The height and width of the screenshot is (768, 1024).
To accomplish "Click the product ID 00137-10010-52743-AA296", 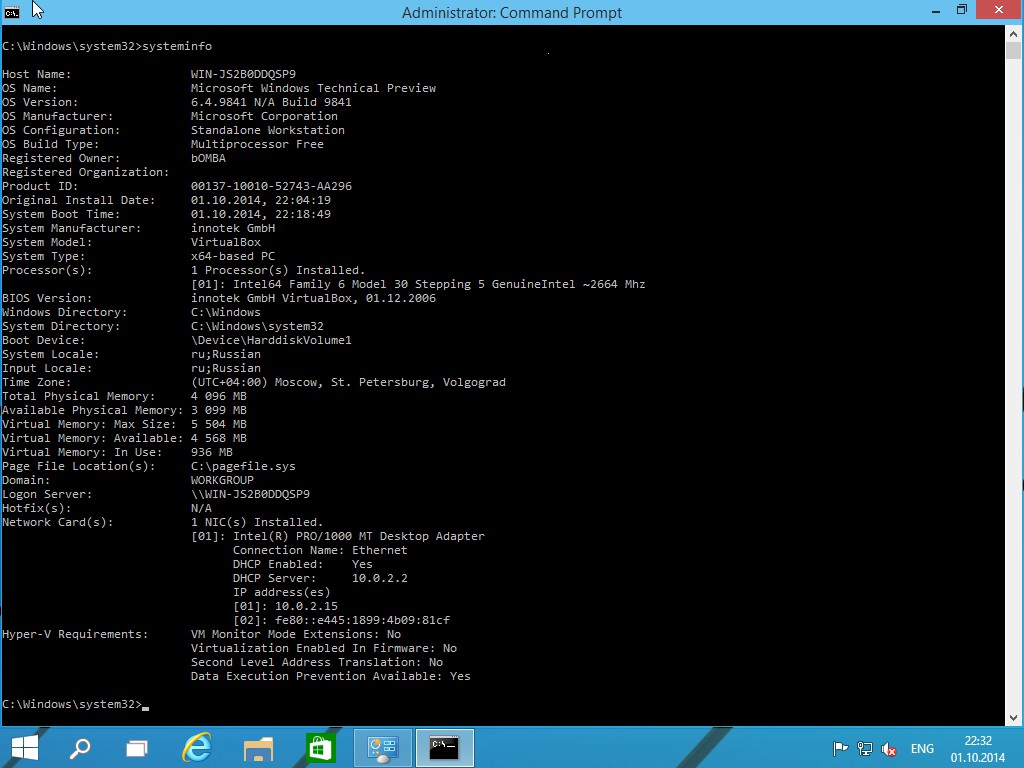I will pyautogui.click(x=271, y=186).
